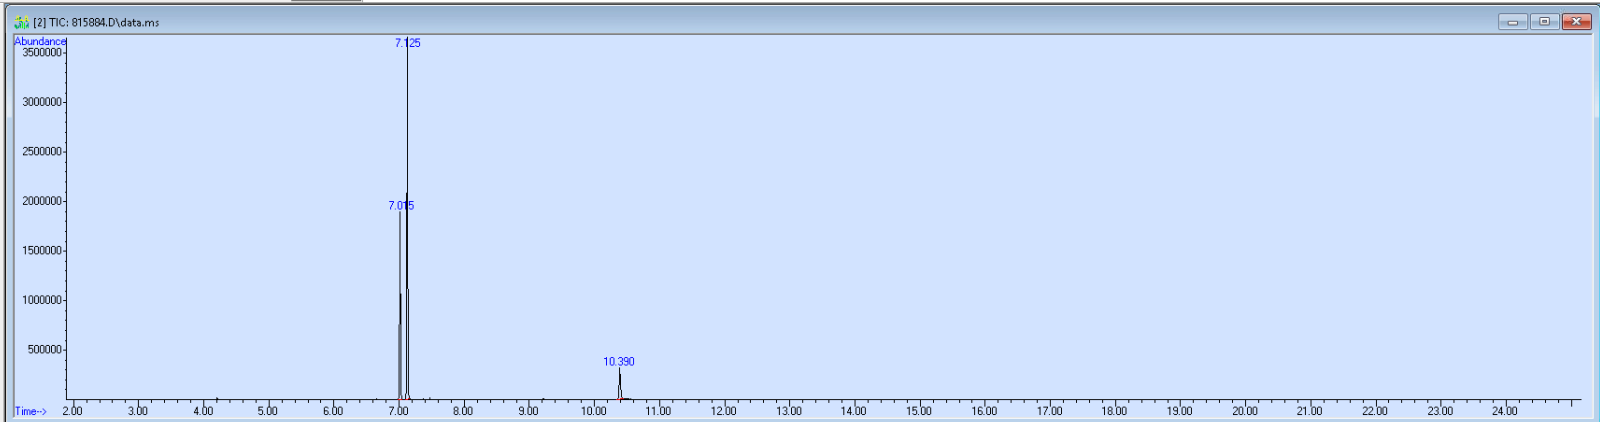
Task: Click the 21.00 time axis value
Action: tap(1309, 411)
